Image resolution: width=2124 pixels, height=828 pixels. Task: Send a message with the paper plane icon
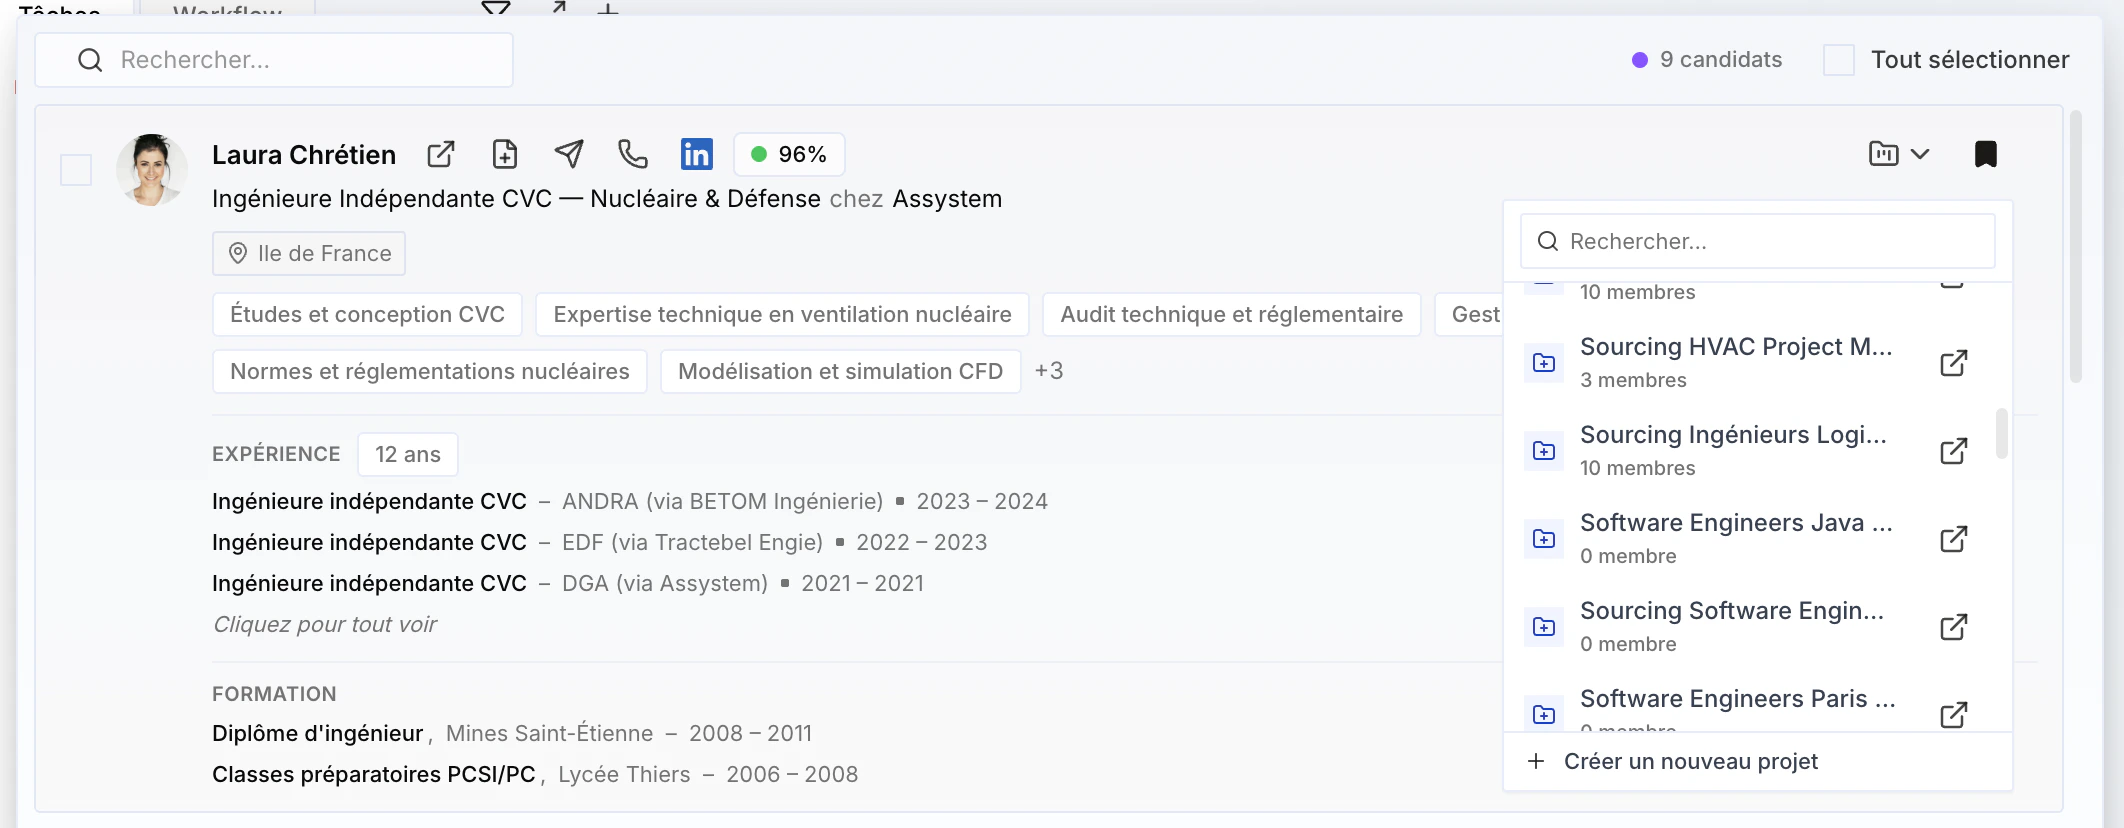tap(569, 154)
